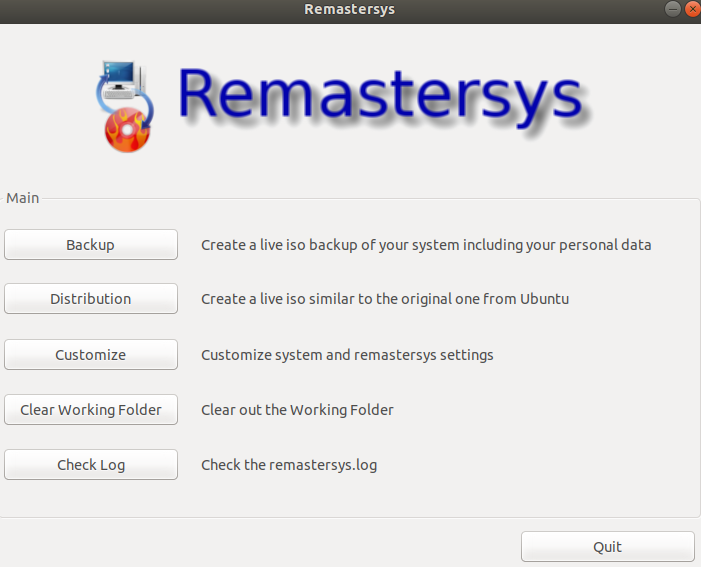The width and height of the screenshot is (701, 567).
Task: Click 'Clear out the Working Folder' text
Action: 297,410
